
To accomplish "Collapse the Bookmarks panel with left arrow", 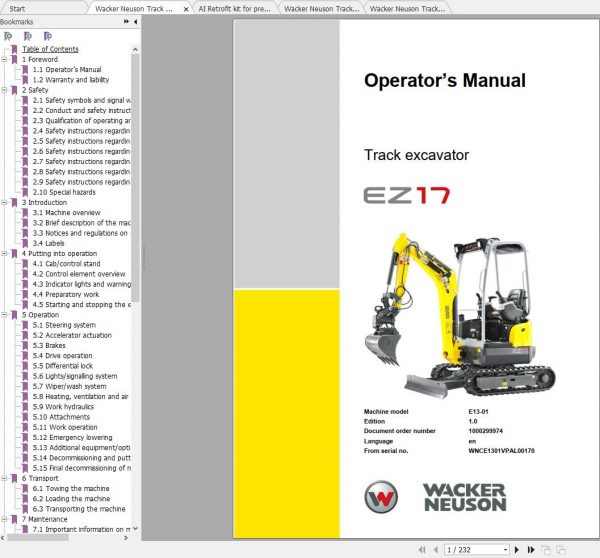I will click(135, 22).
